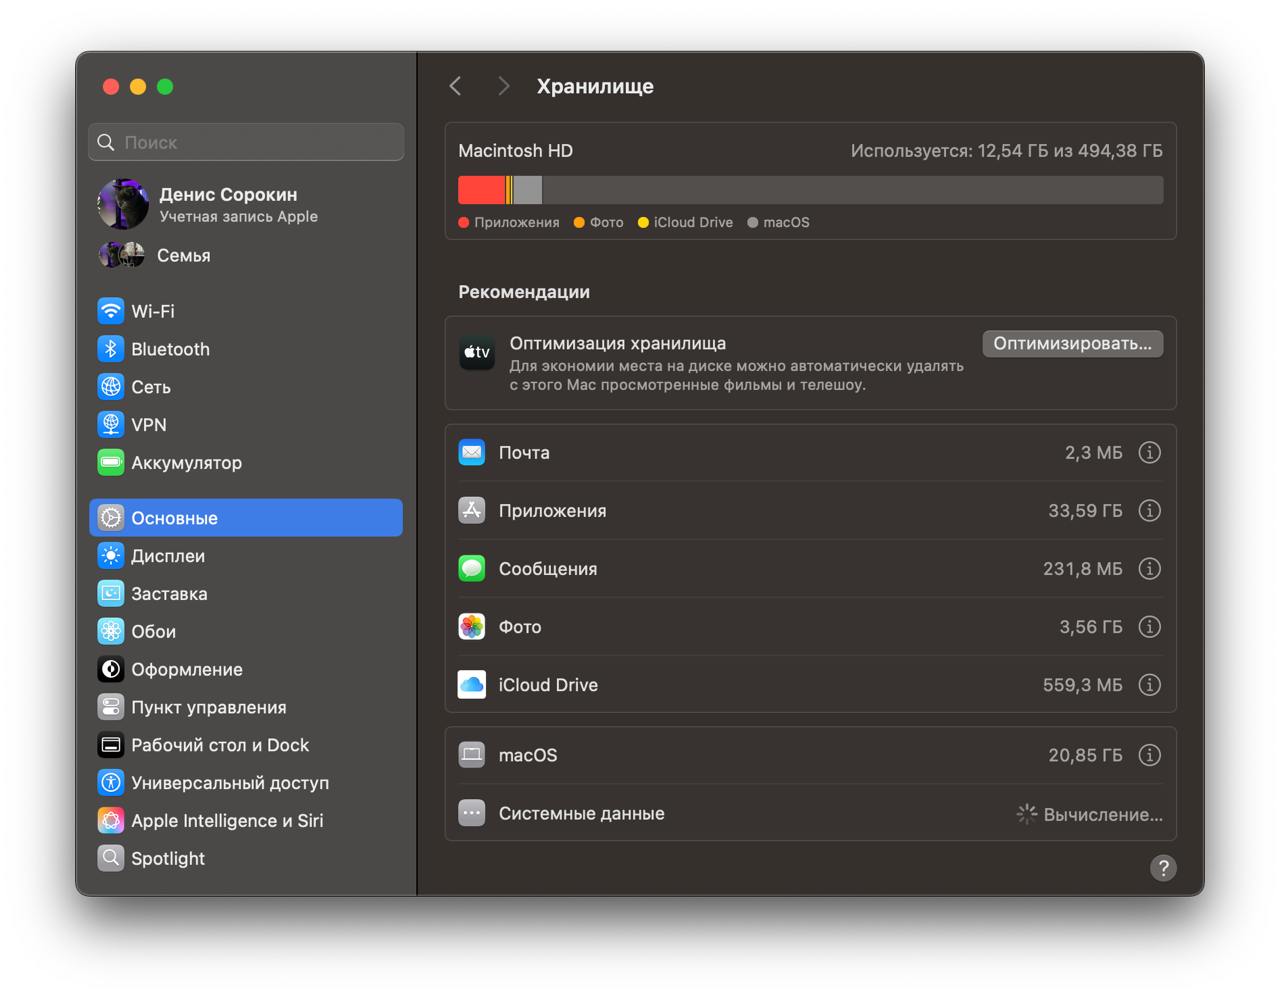
Task: Click the Системные данные row label
Action: coord(582,814)
